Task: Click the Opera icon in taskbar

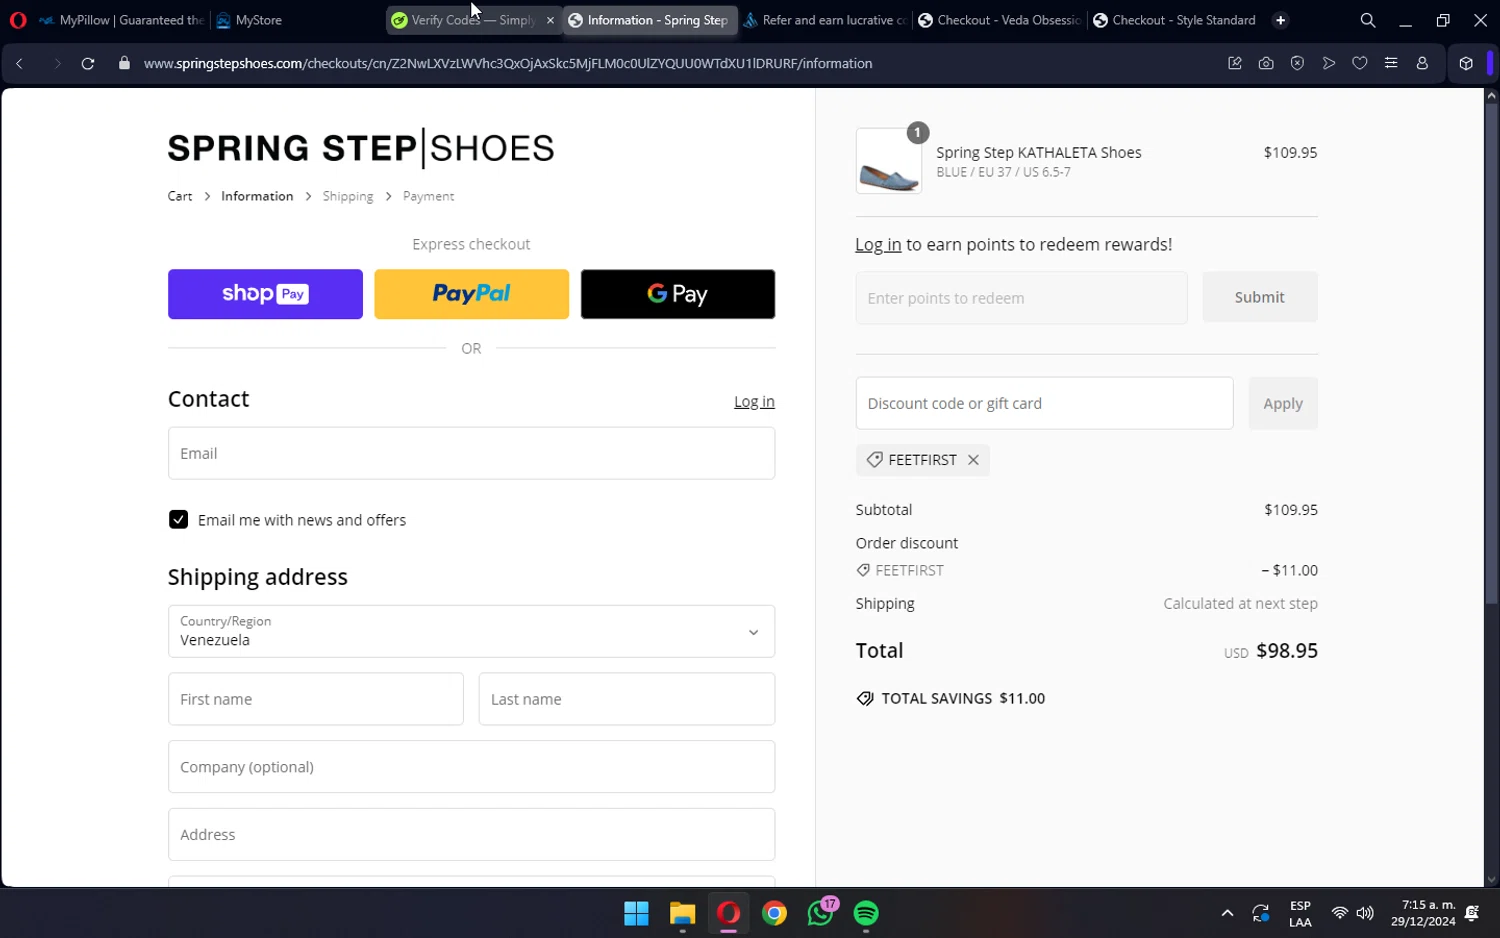Action: click(x=728, y=913)
